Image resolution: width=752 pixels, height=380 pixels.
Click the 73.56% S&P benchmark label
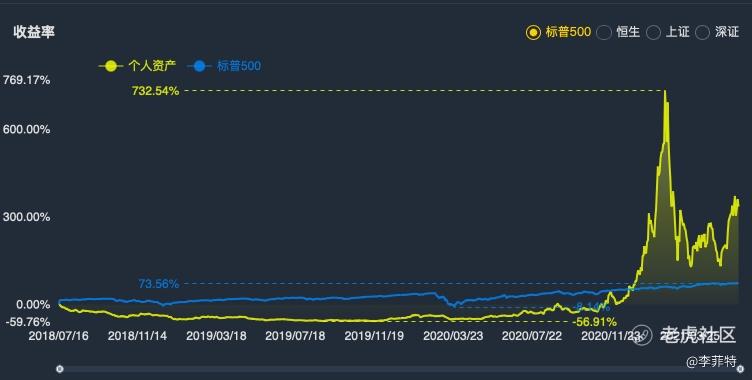[x=159, y=284]
